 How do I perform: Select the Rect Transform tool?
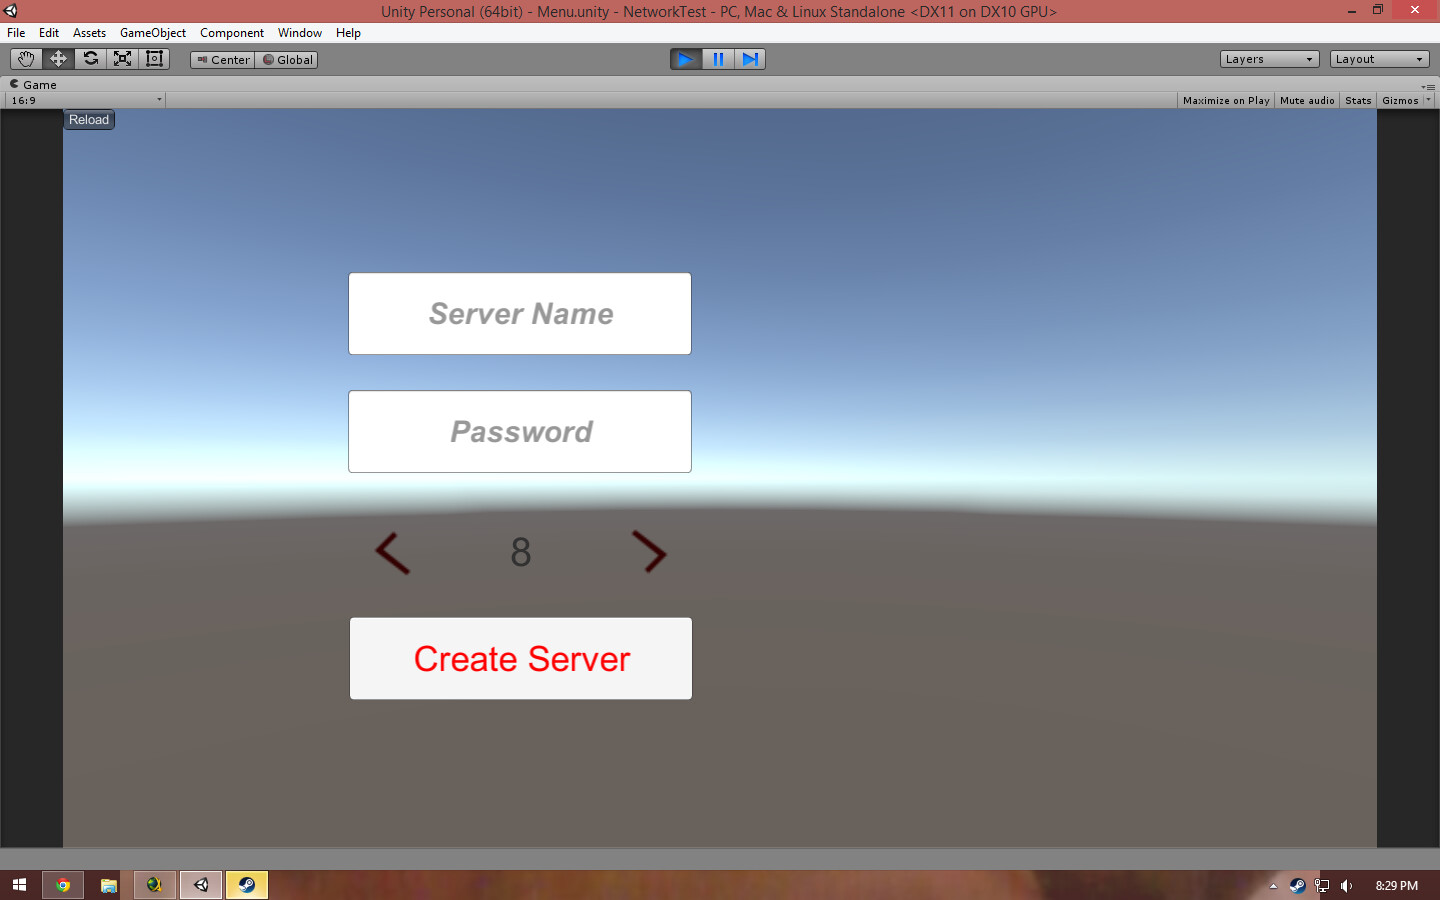pyautogui.click(x=153, y=58)
